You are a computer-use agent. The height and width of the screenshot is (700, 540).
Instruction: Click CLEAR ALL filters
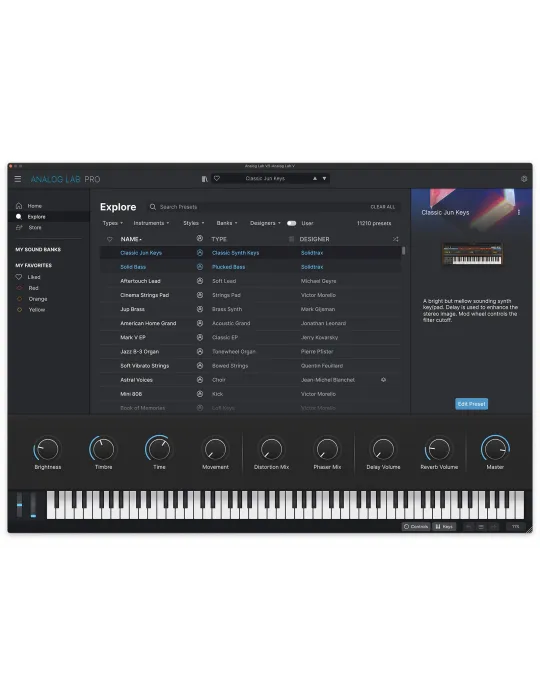[382, 207]
